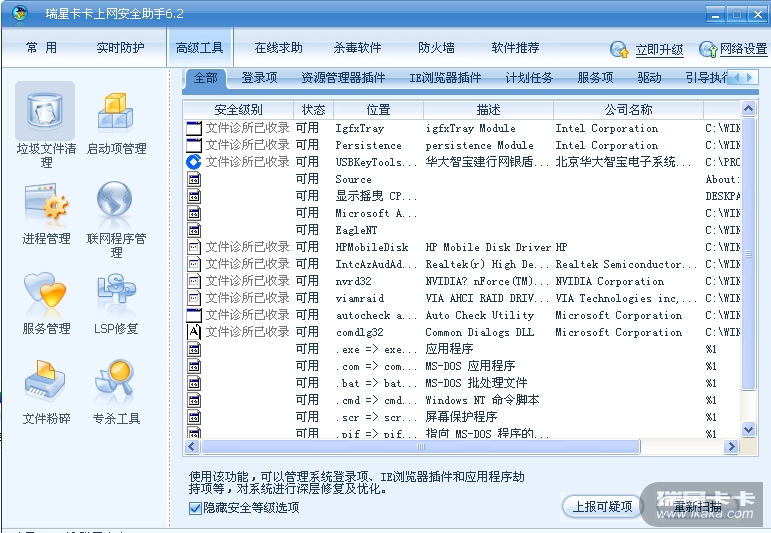Switch to 软件推荐 main tab
This screenshot has height=533, width=771.
(x=515, y=48)
